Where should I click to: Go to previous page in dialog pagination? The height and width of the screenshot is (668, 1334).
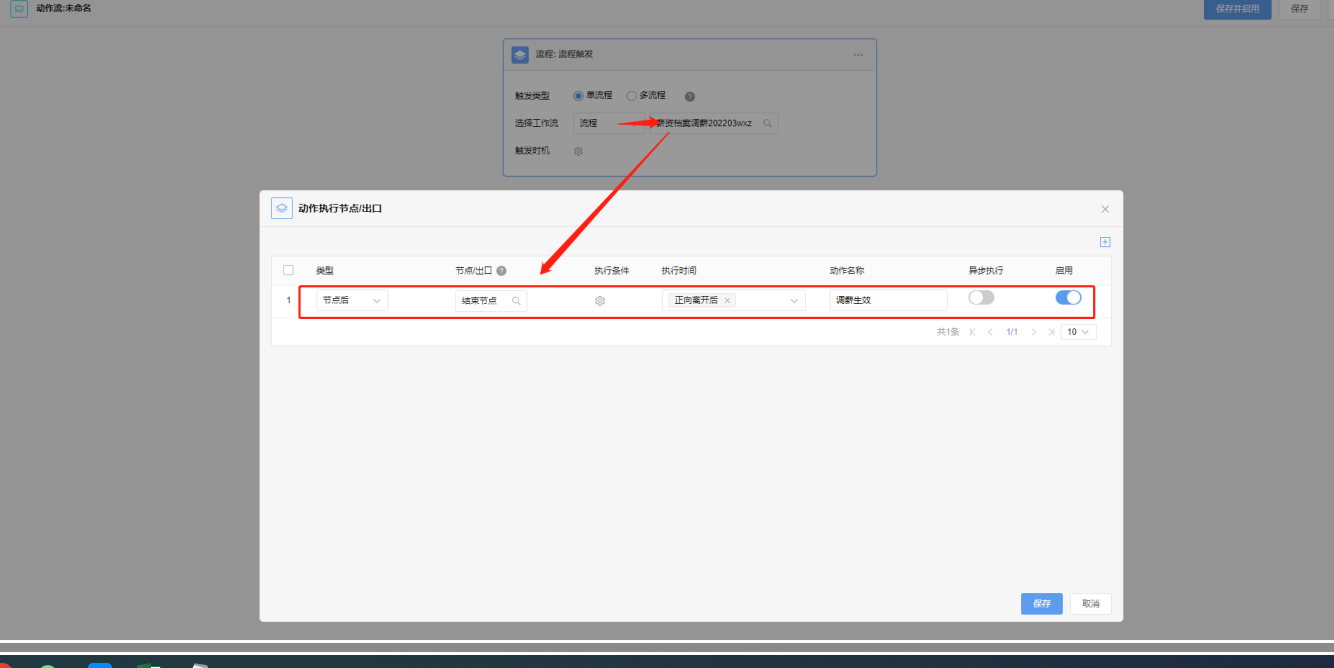[990, 332]
